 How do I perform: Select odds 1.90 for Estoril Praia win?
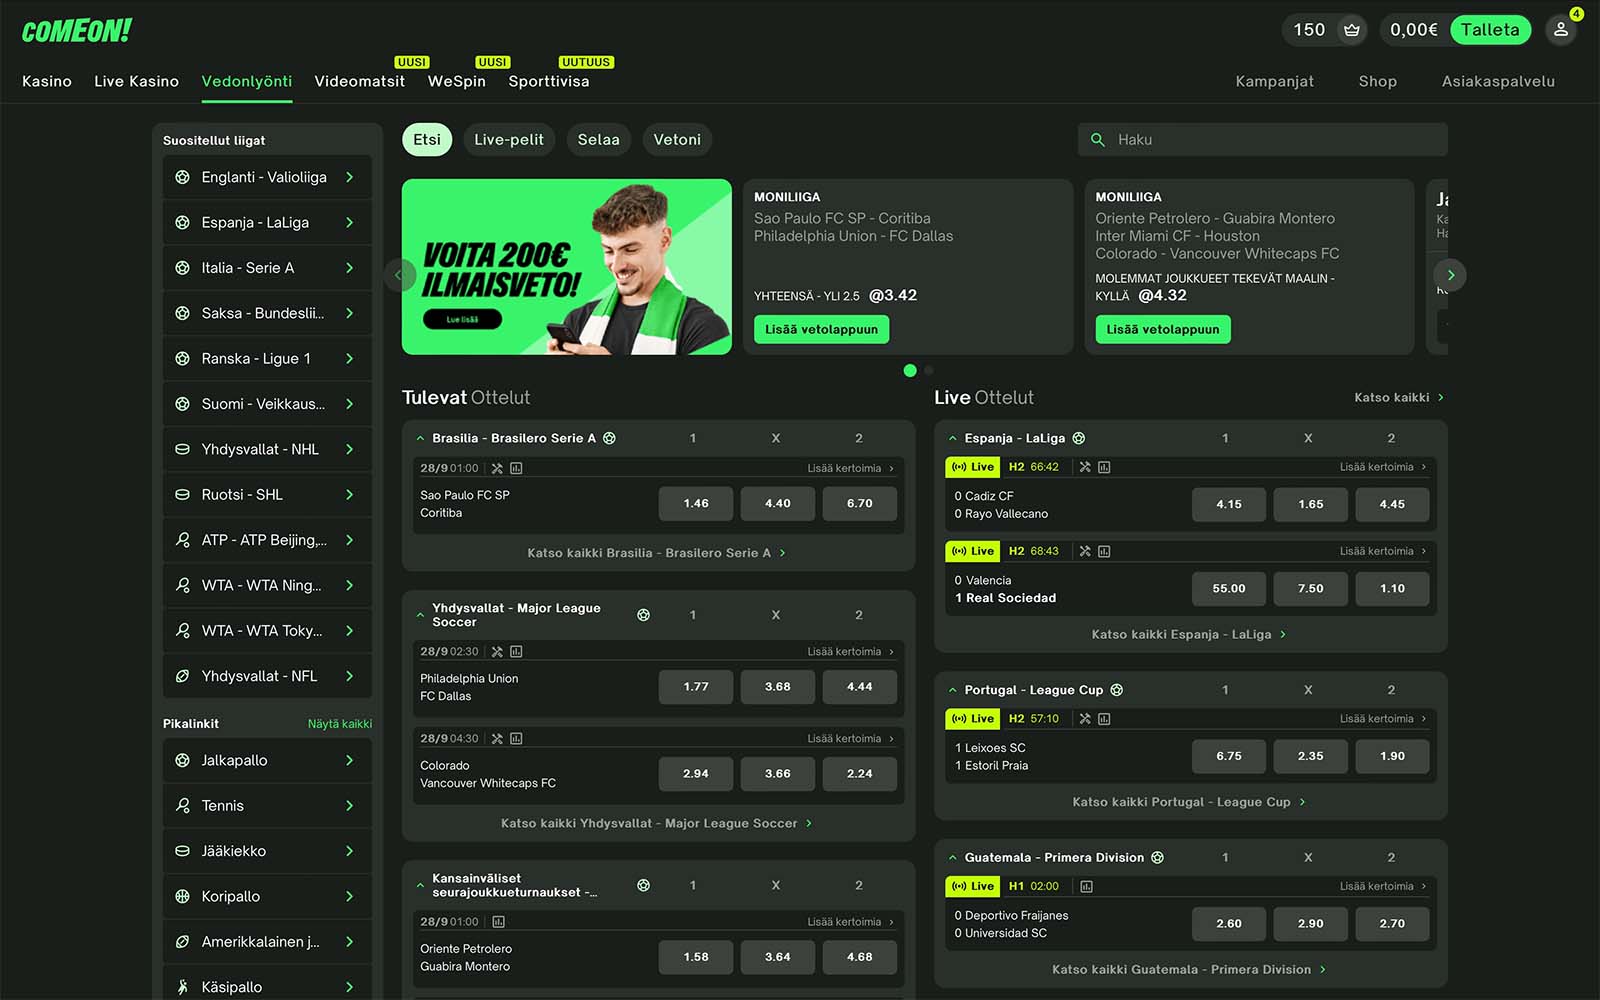(x=1392, y=756)
